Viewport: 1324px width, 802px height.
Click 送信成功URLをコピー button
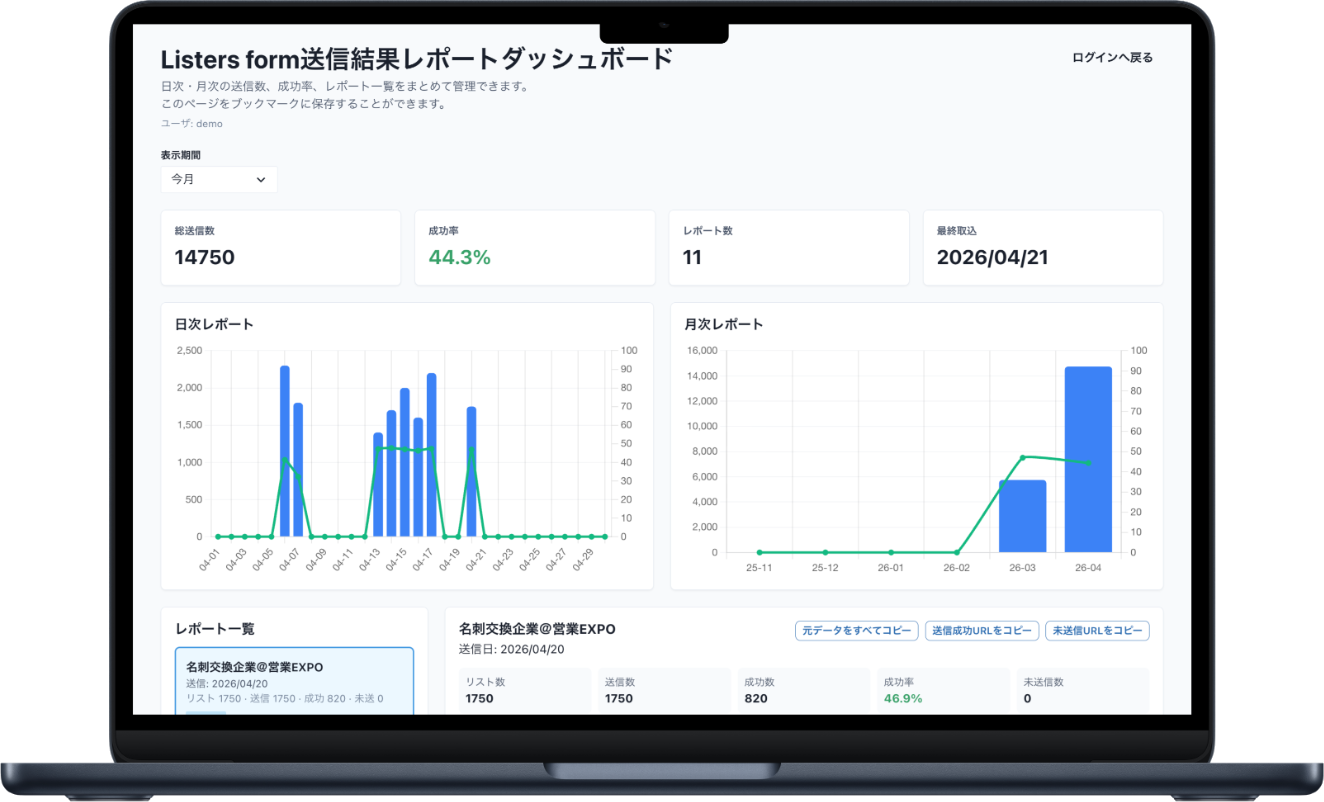[982, 631]
